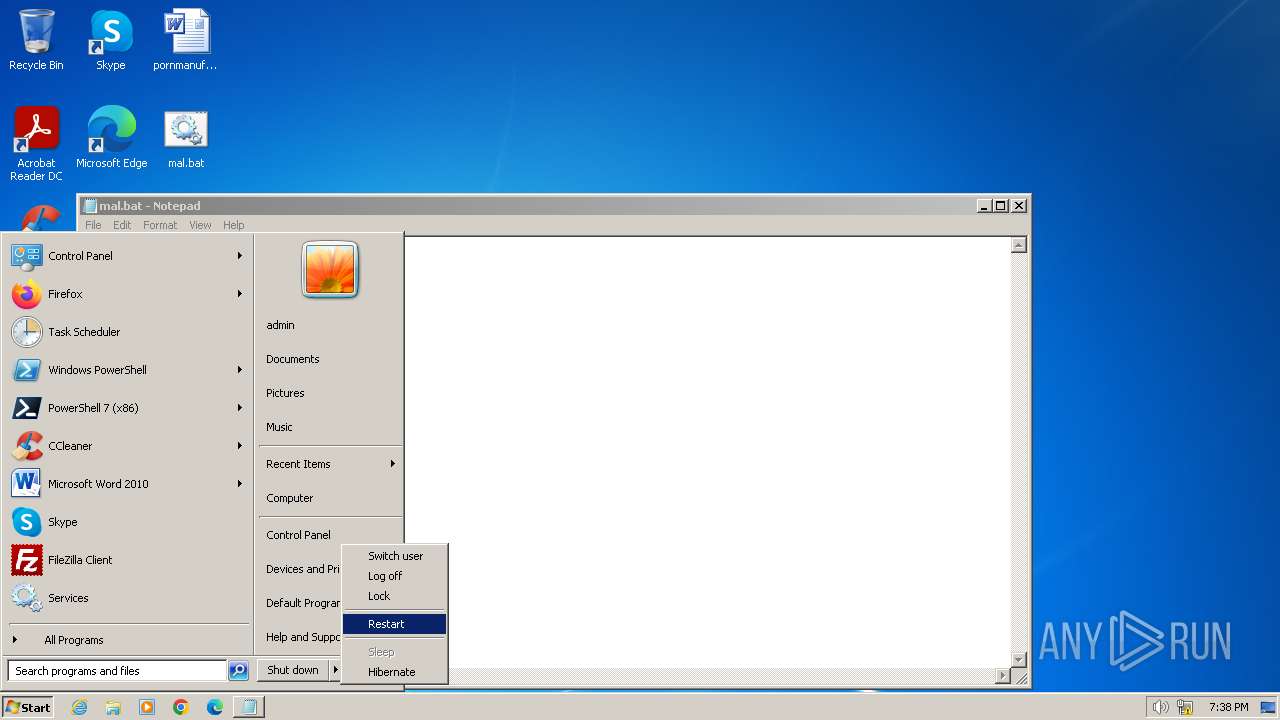Choose Lock in power menu
Screen dimensions: 1280x720
tap(394, 596)
